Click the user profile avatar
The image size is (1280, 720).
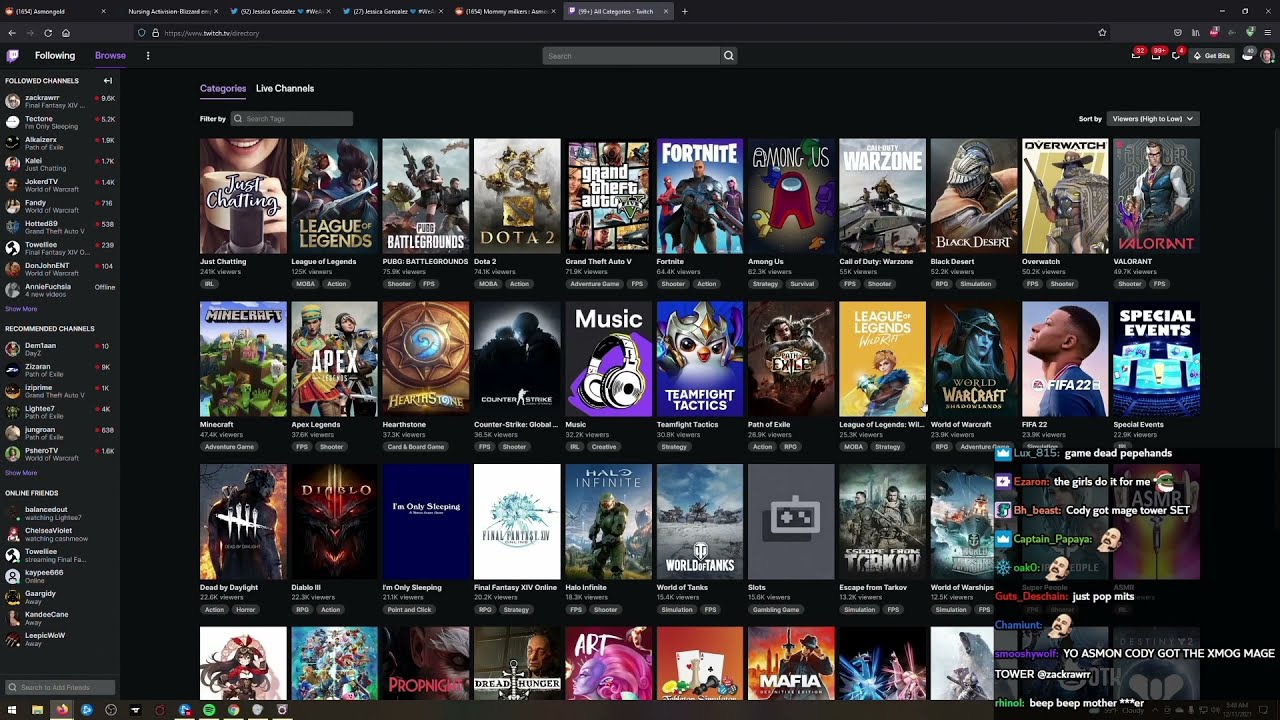coord(1268,56)
